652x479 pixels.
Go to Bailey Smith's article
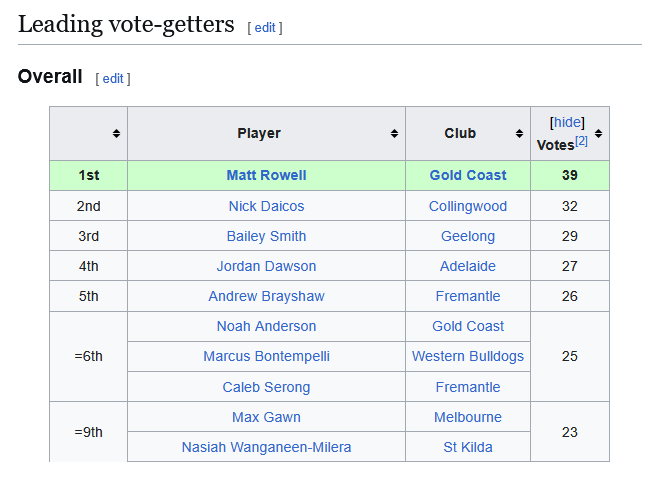[266, 236]
